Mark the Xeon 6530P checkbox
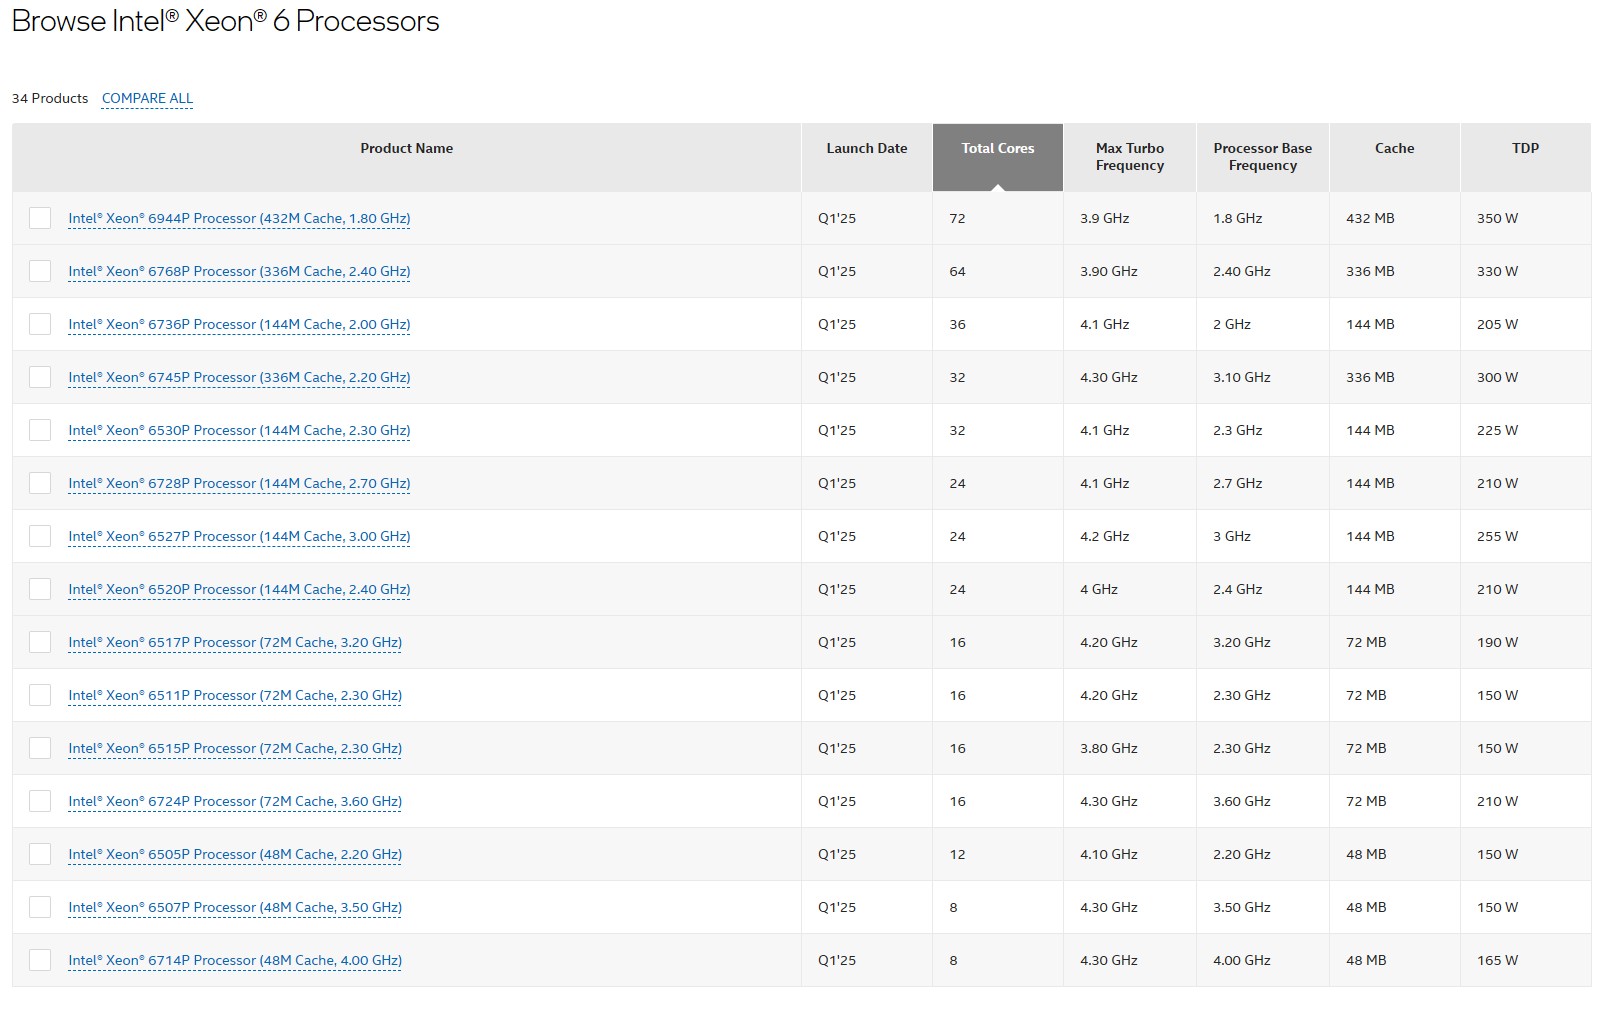The width and height of the screenshot is (1619, 1009). tap(40, 430)
